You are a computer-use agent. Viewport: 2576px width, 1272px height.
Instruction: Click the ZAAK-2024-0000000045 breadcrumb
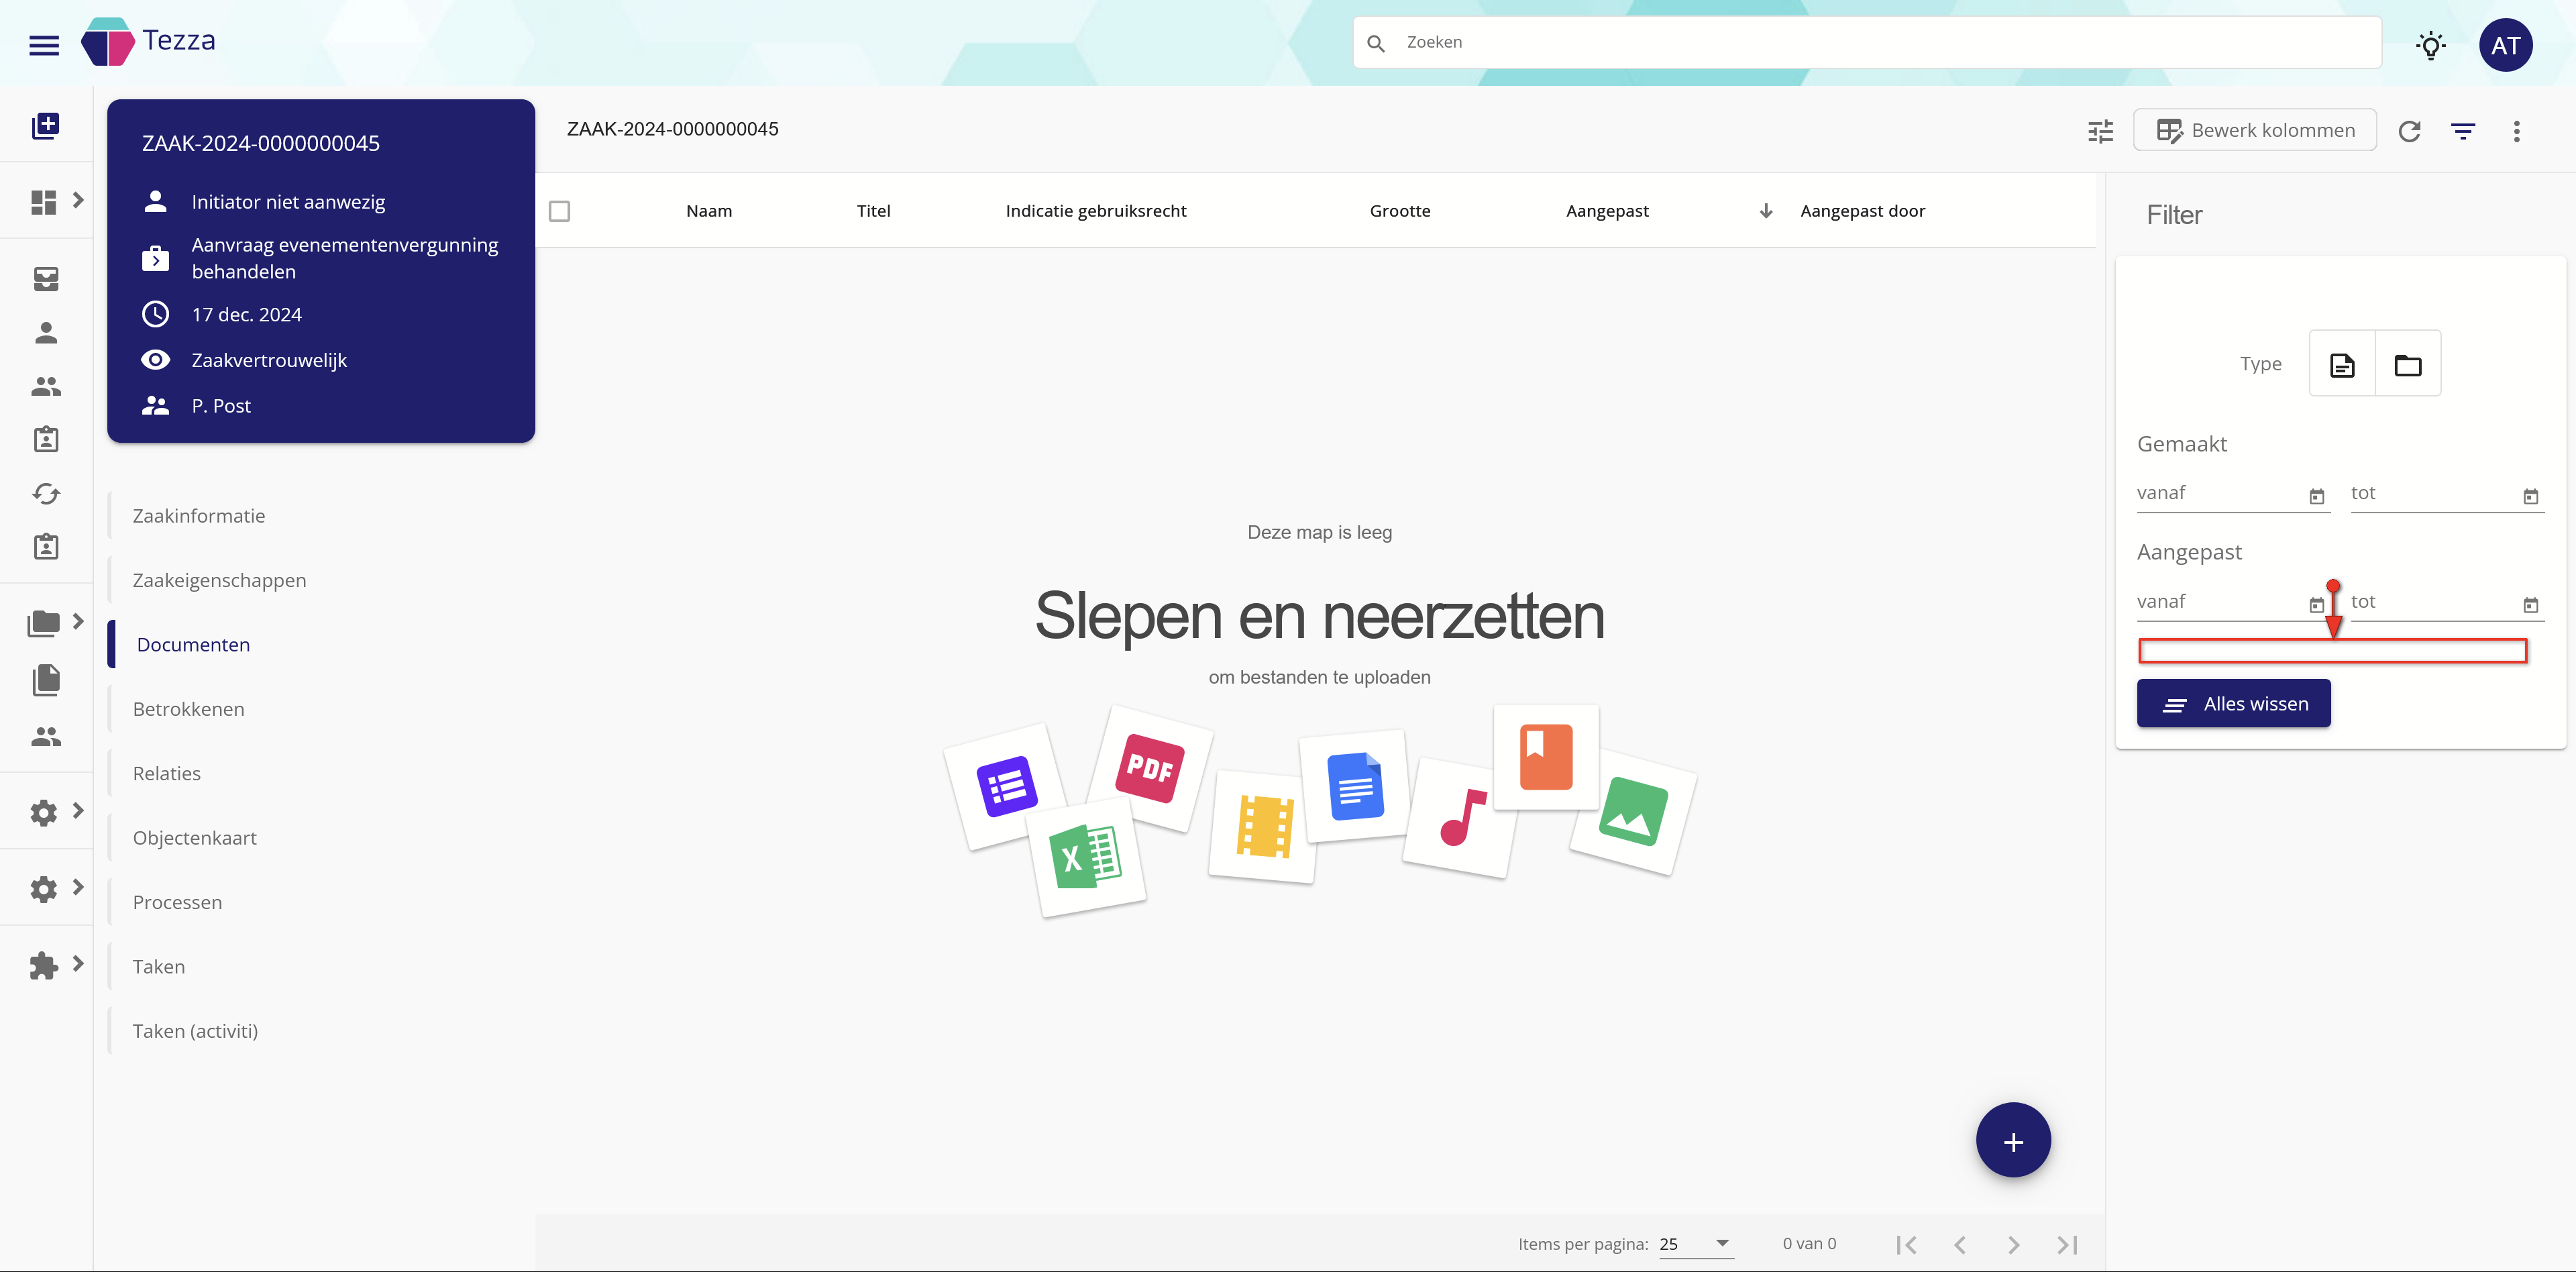tap(672, 129)
